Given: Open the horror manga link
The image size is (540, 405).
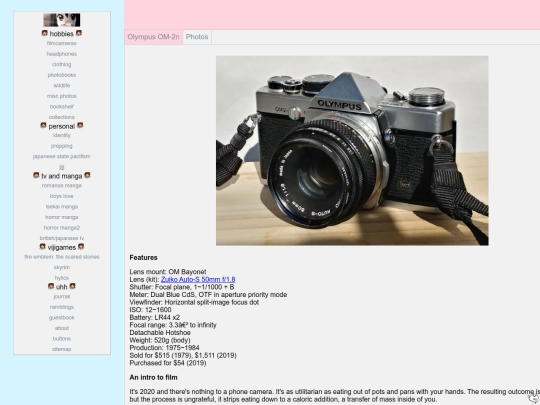Looking at the screenshot, I should click(62, 217).
